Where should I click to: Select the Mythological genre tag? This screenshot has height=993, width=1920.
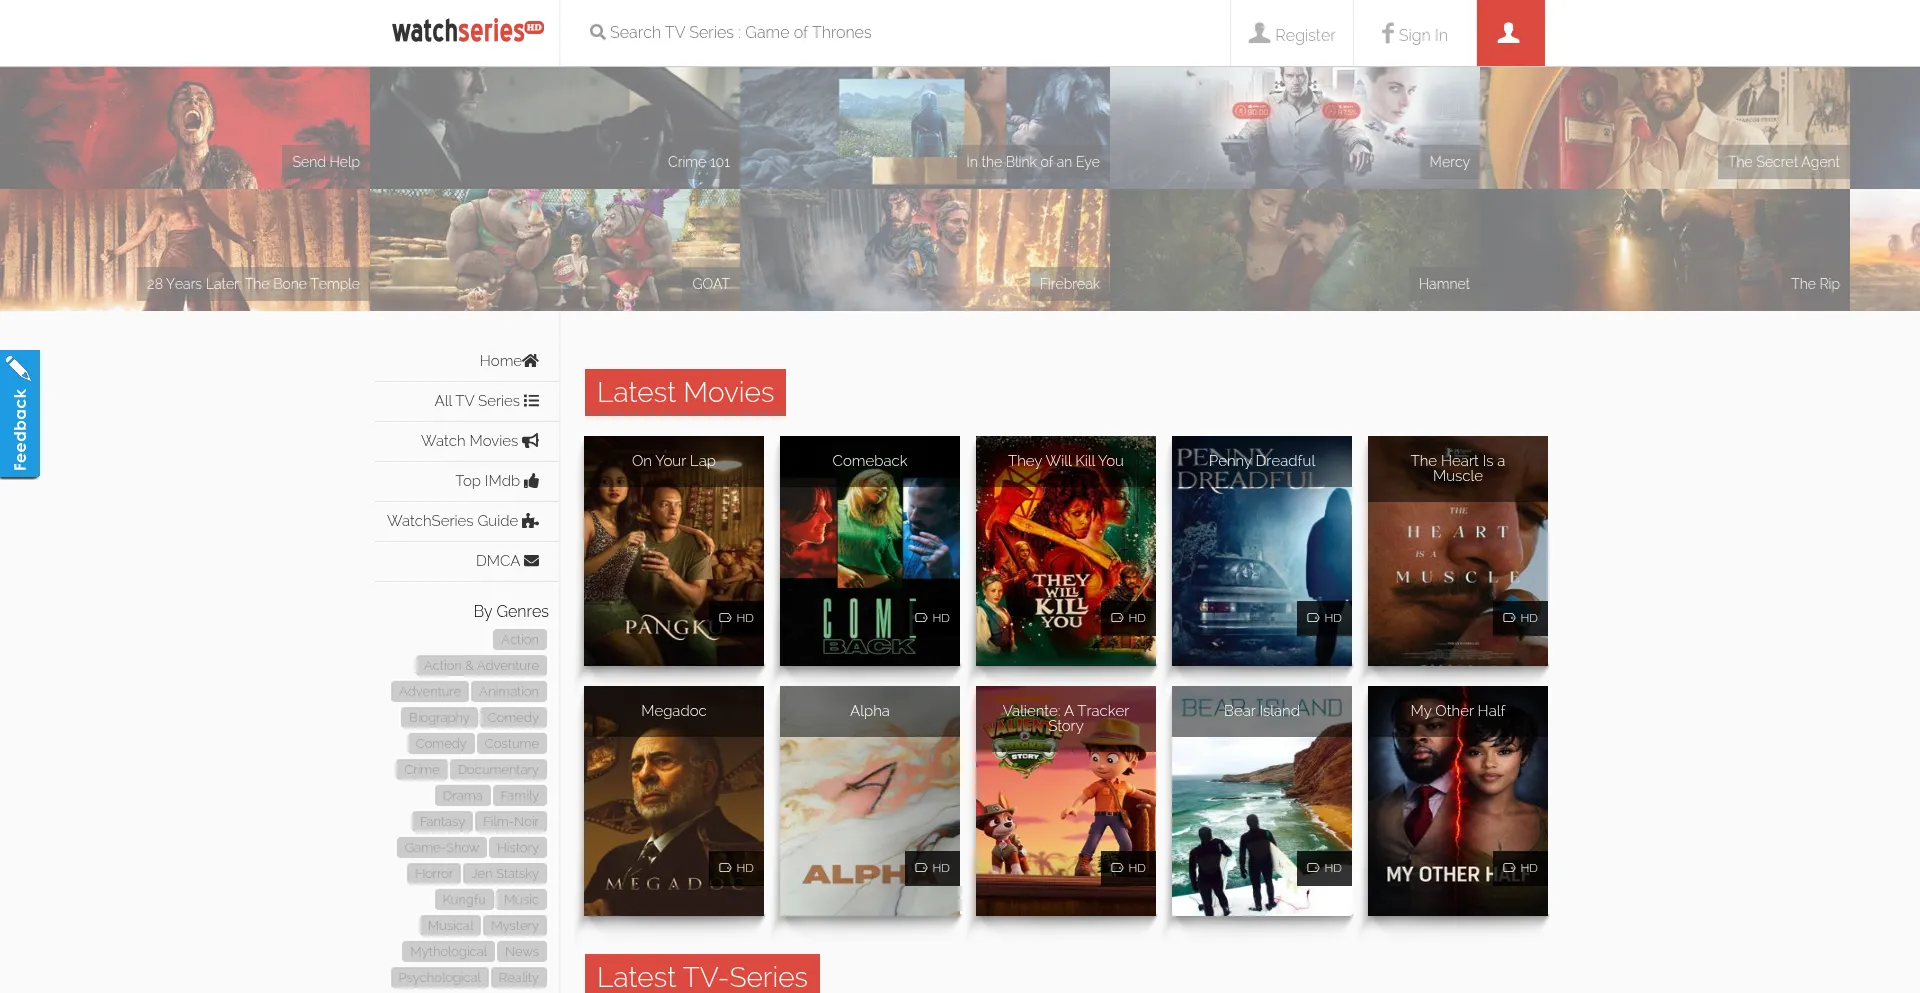tap(449, 951)
